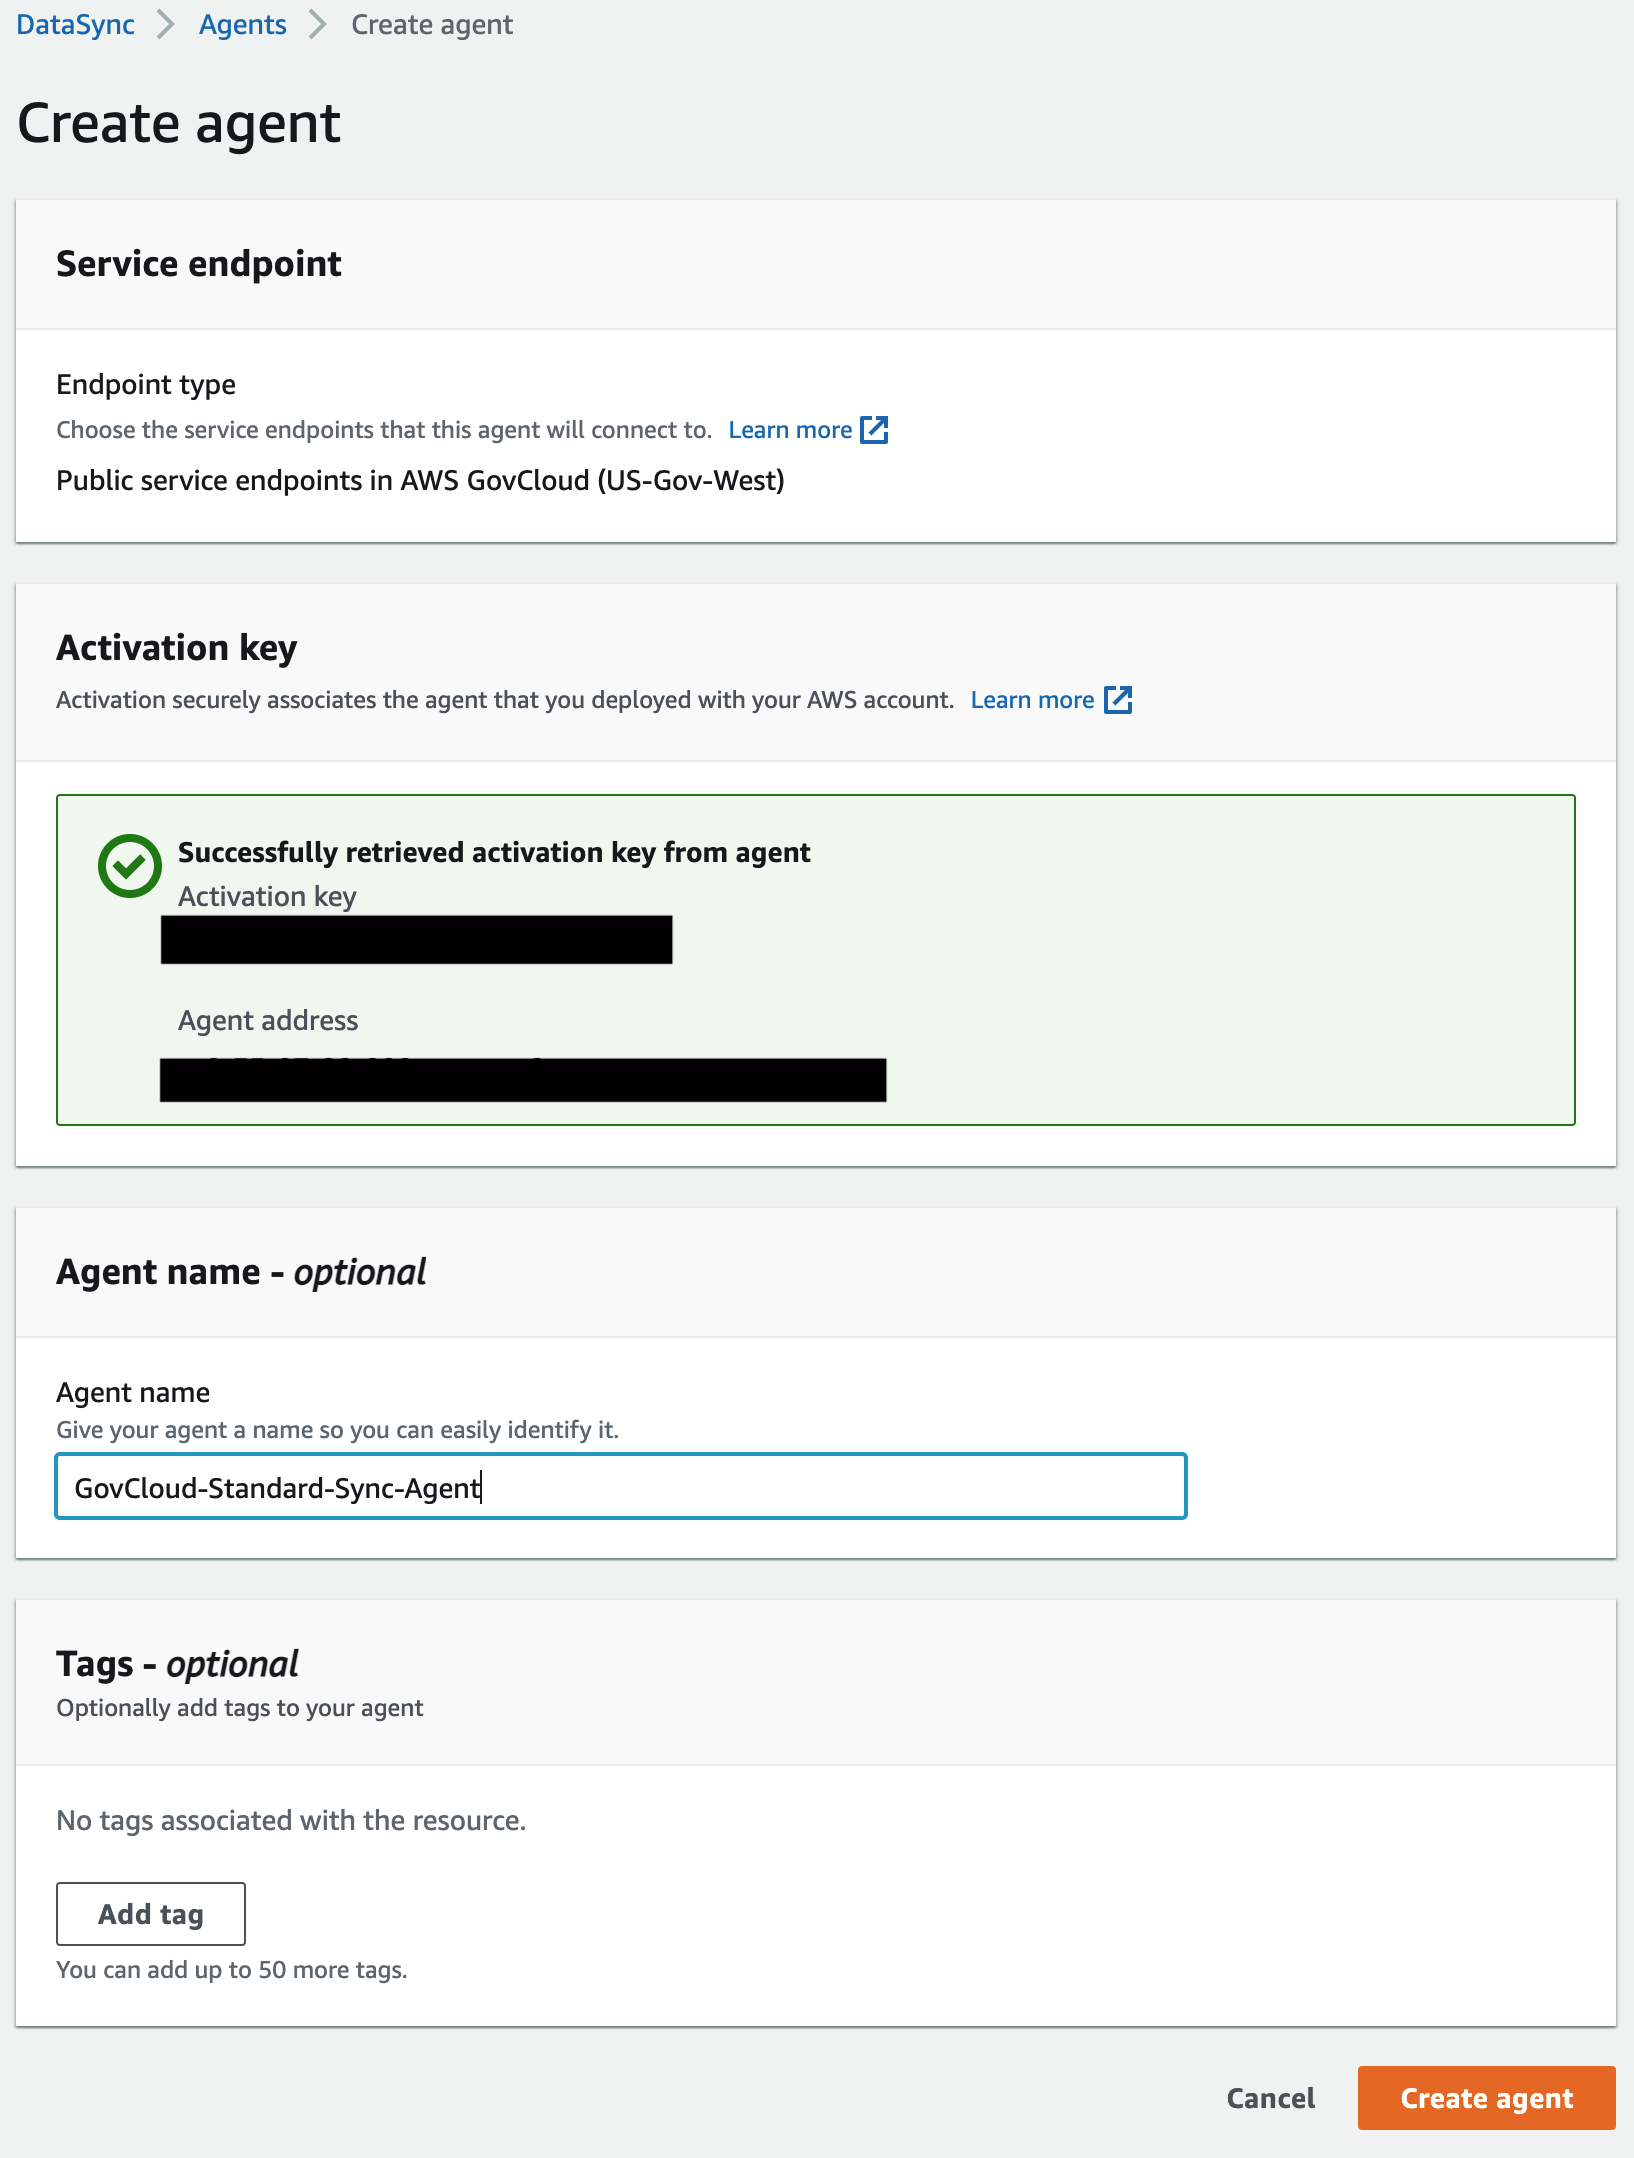Open Activation key Learn more link
1634x2158 pixels.
pos(1032,700)
